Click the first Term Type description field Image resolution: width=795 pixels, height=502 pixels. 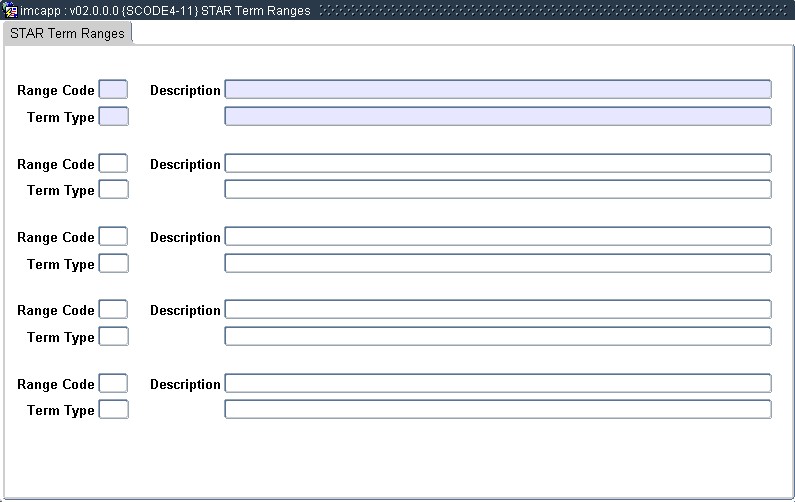pos(498,116)
